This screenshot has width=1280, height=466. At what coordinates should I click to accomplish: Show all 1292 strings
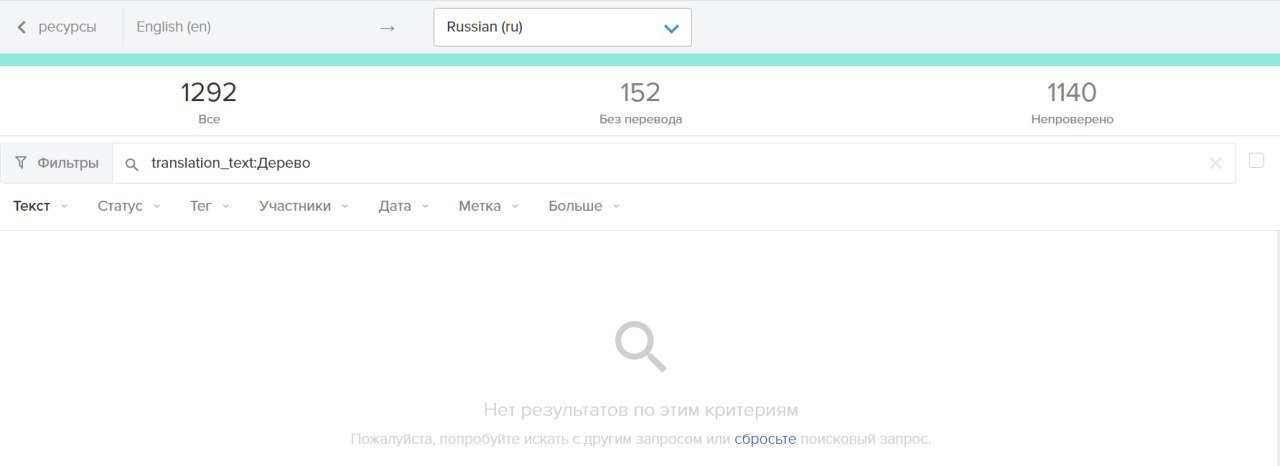(x=209, y=103)
